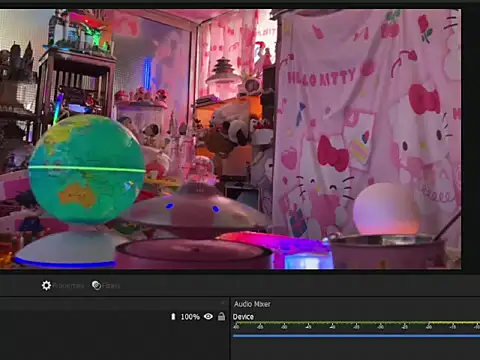The image size is (480, 360).
Task: Toggle source visibility with the eye icon
Action: click(x=208, y=316)
